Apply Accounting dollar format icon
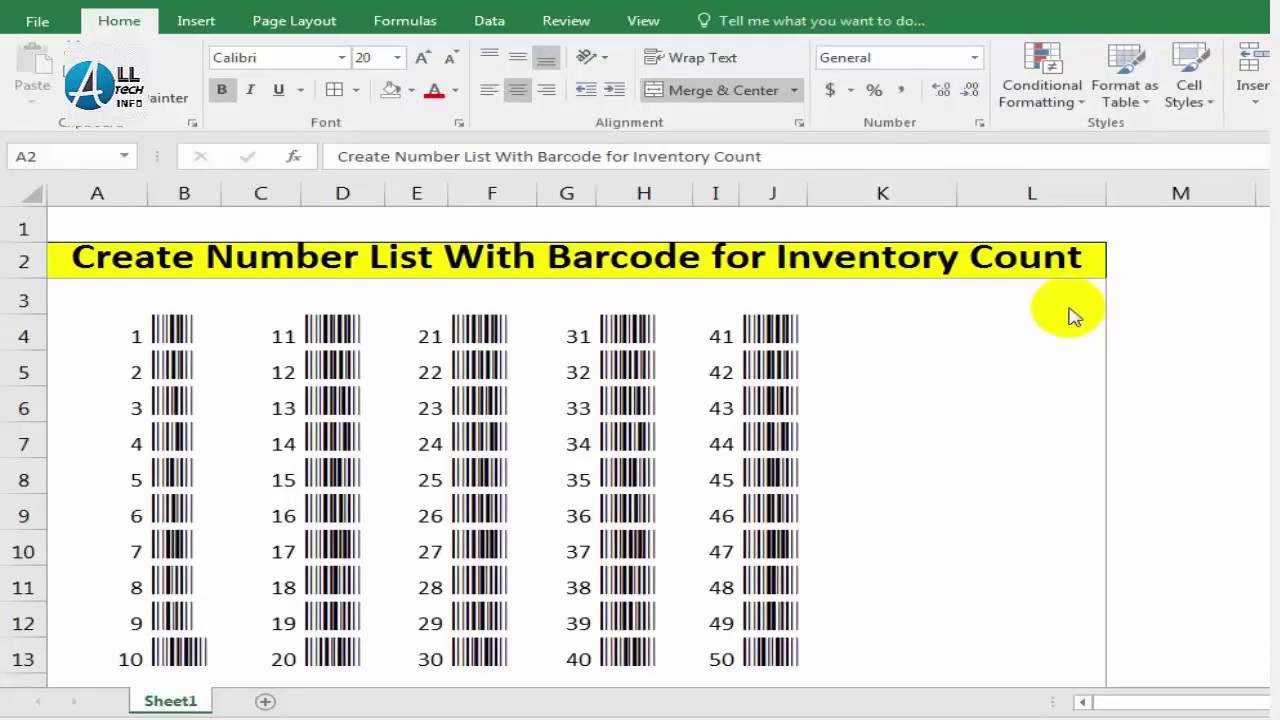 point(830,90)
